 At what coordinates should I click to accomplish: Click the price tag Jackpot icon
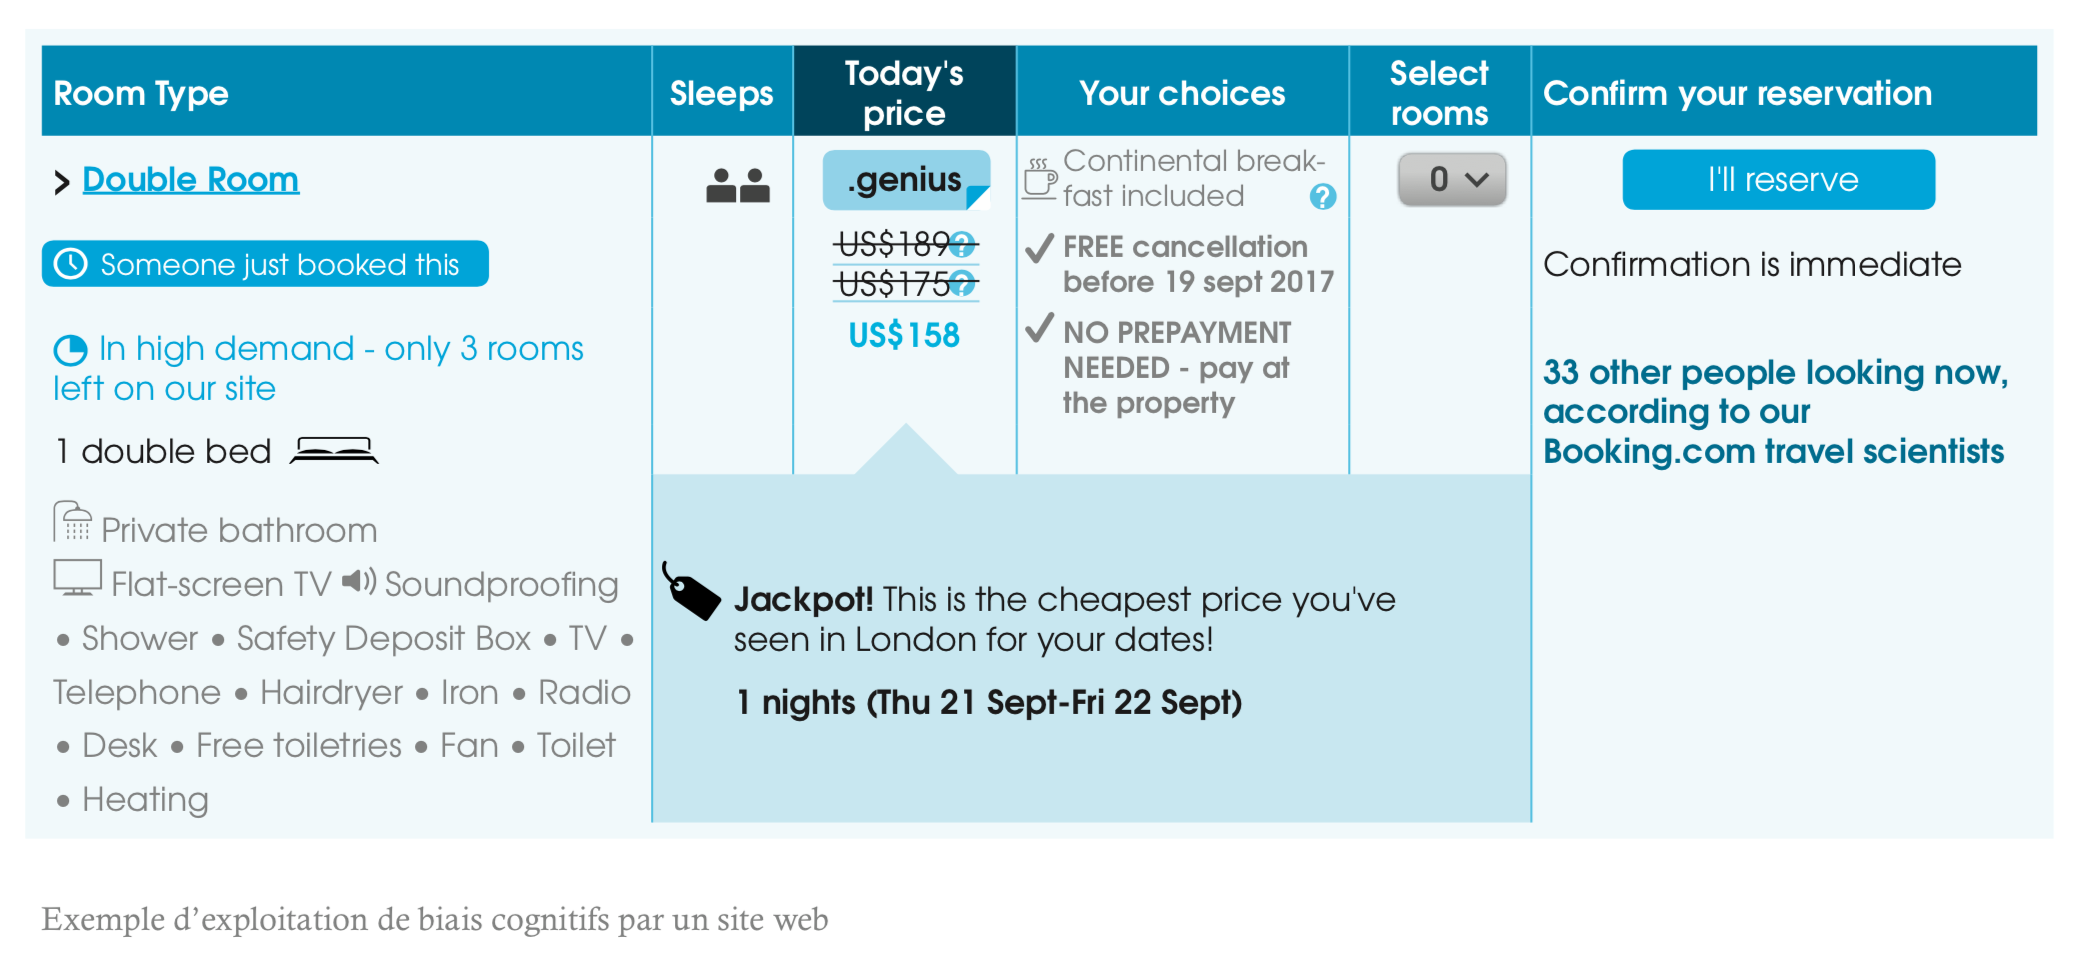[x=691, y=592]
